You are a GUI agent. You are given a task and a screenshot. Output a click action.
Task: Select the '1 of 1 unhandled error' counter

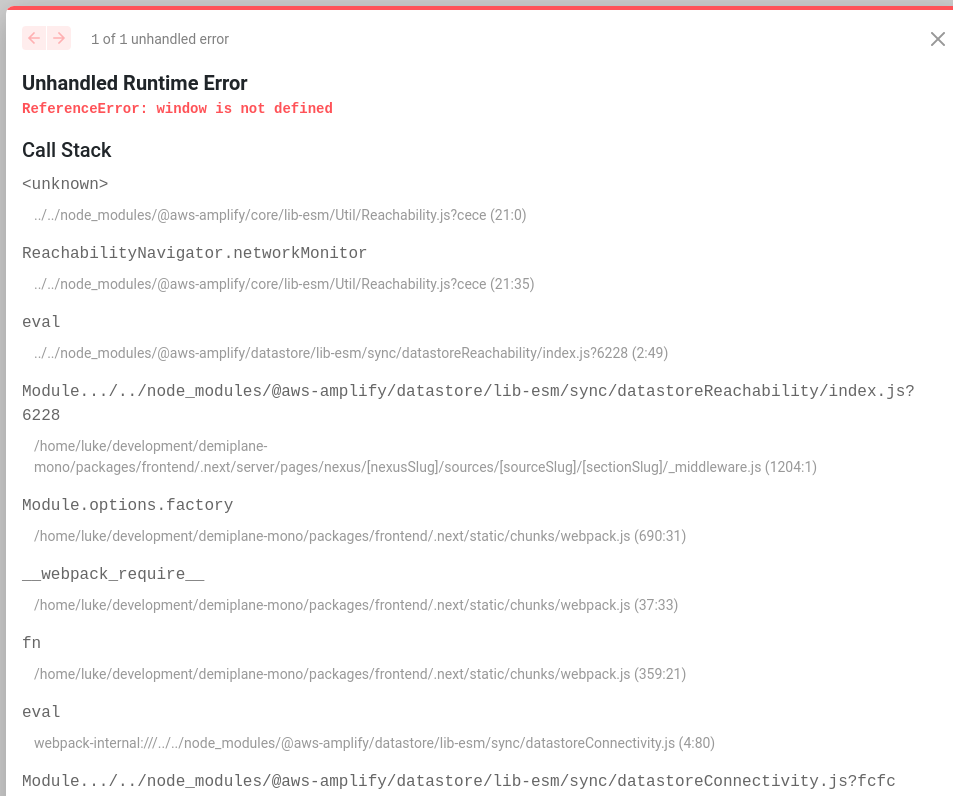point(159,39)
